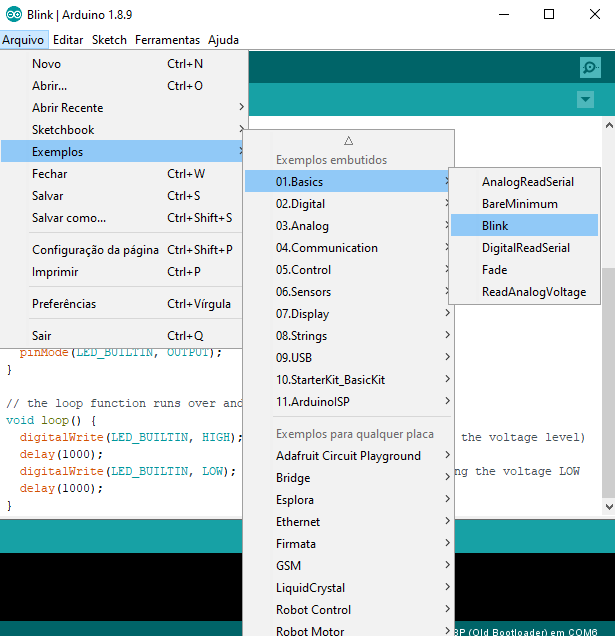Click the delay(1000); line after LOW
The image size is (615, 636).
(60, 488)
